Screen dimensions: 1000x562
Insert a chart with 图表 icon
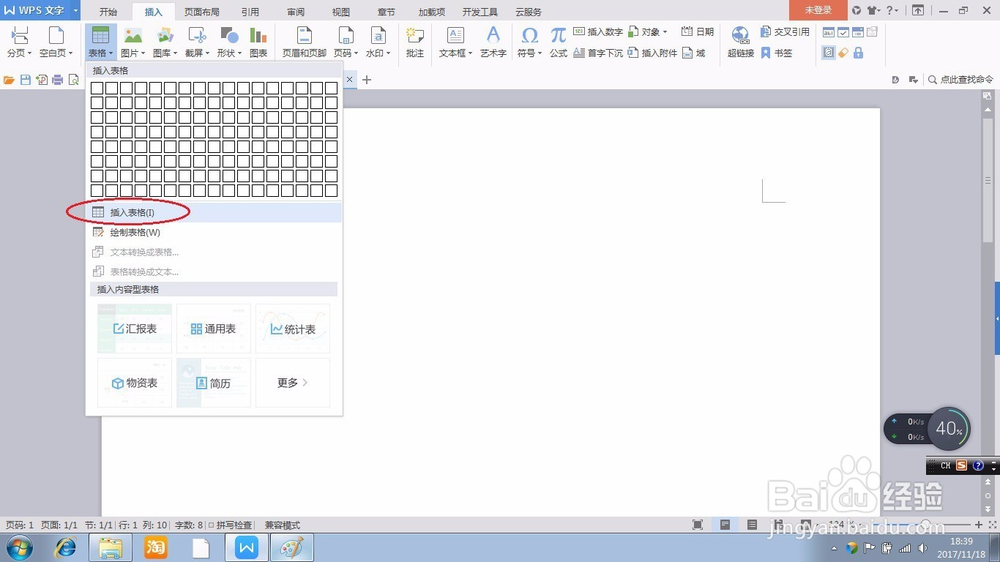coord(258,35)
